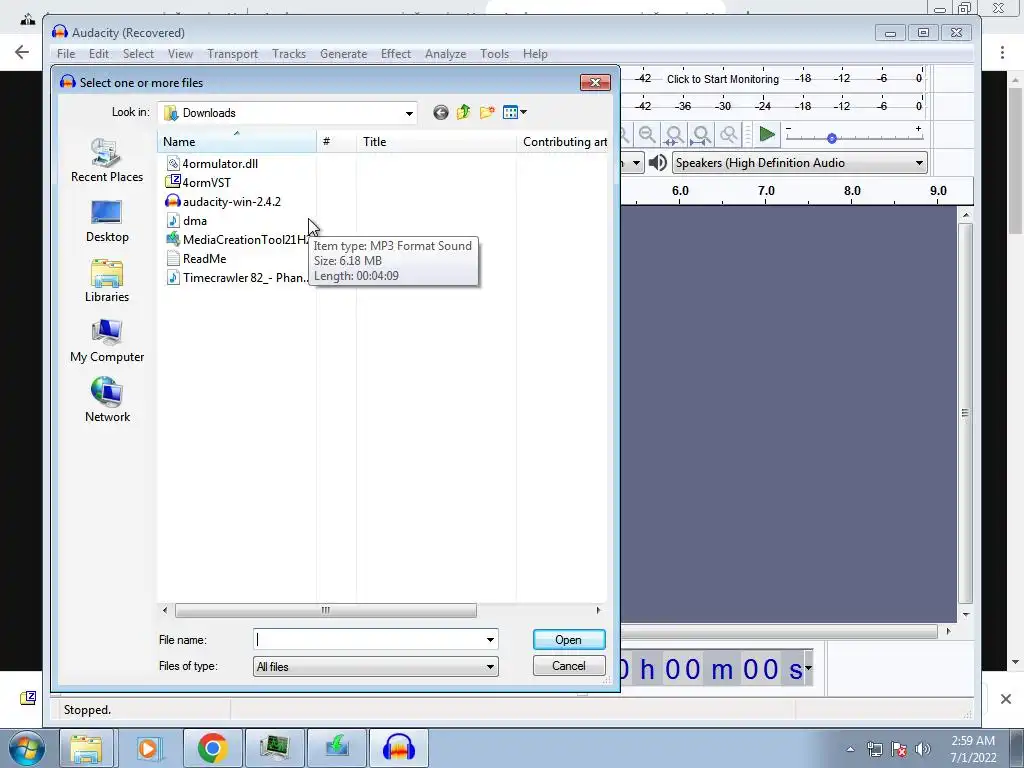The width and height of the screenshot is (1024, 768).
Task: Open the File menu in Audacity
Action: click(66, 54)
